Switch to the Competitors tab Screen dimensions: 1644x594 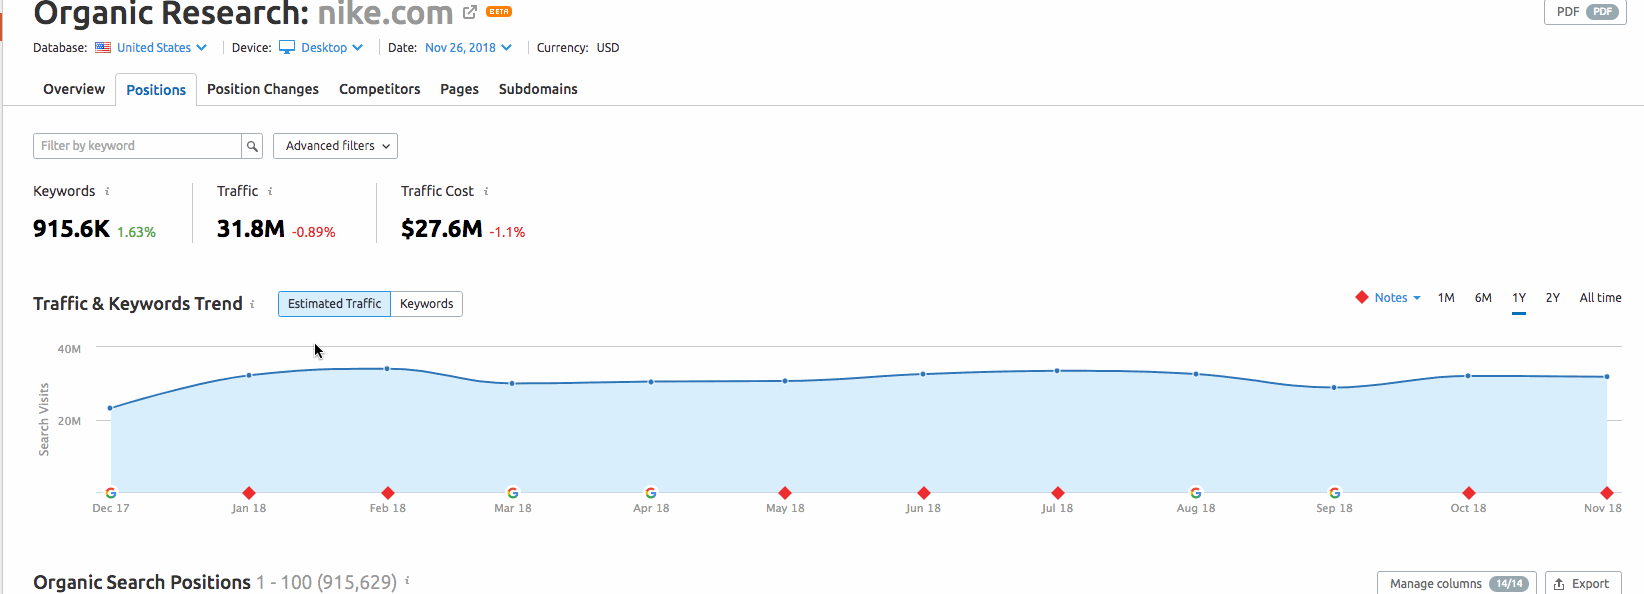[379, 89]
